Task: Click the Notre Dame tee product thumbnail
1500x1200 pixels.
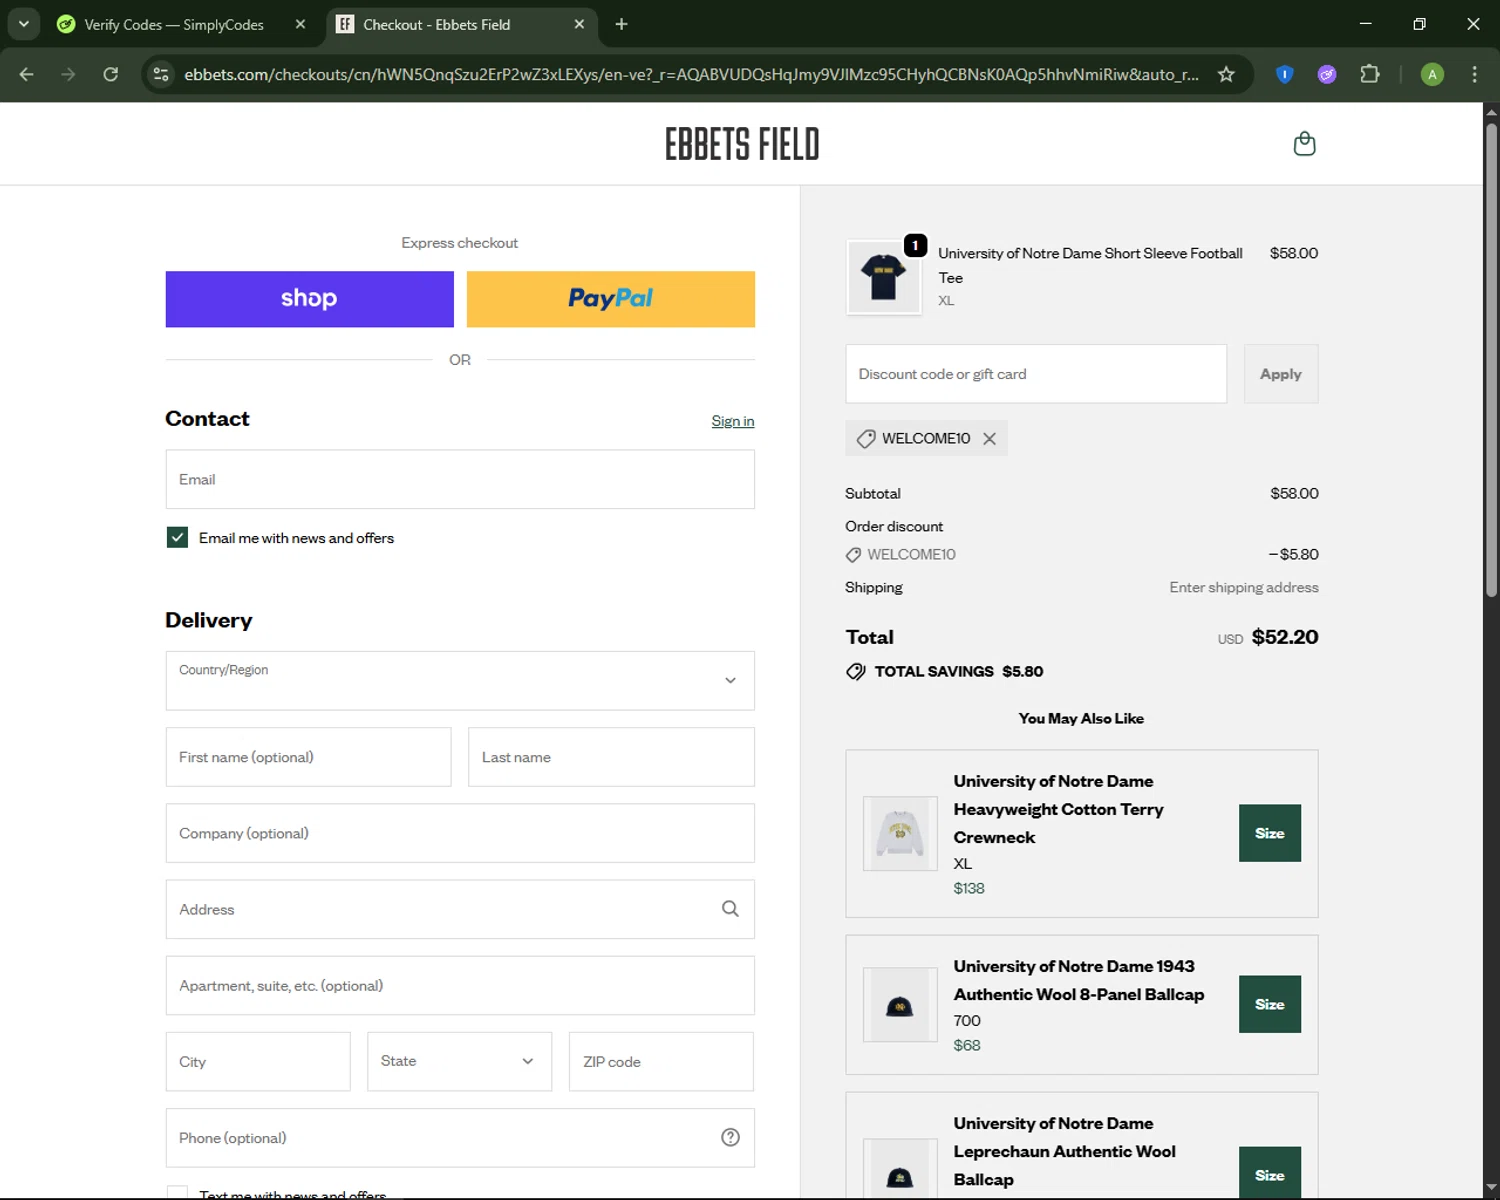Action: pyautogui.click(x=883, y=277)
